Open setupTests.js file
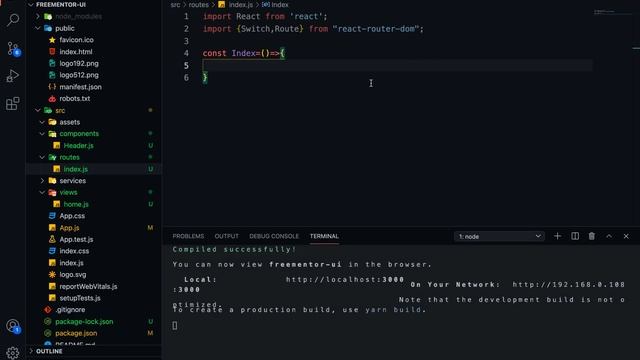This screenshot has width=640, height=360. pyautogui.click(x=80, y=298)
